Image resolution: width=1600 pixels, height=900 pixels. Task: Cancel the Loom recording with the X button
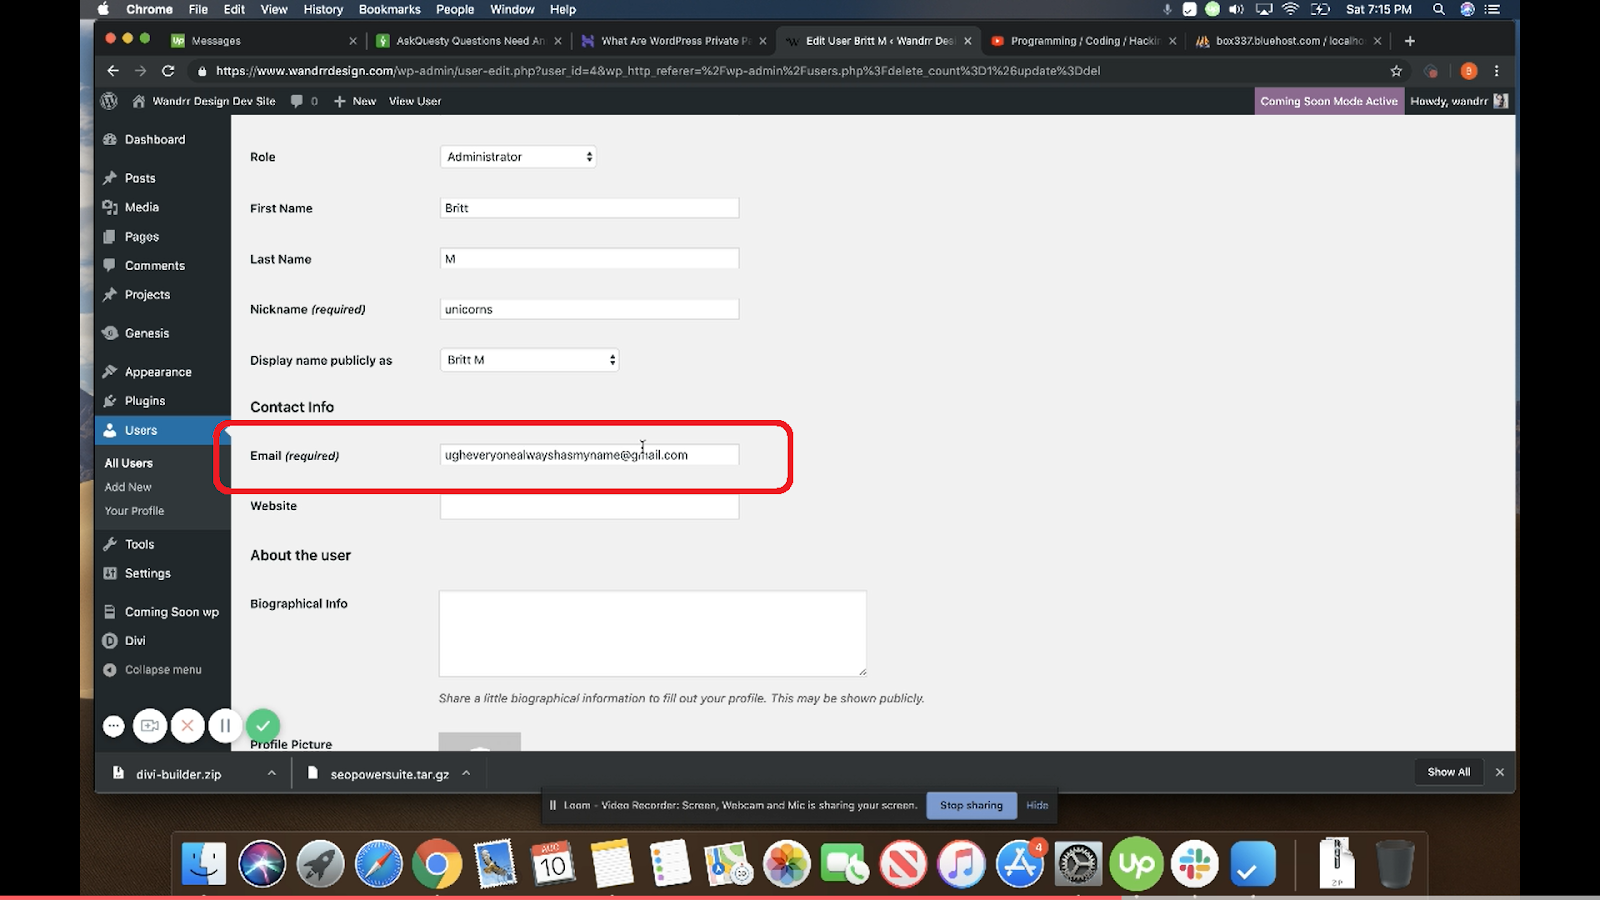(187, 725)
